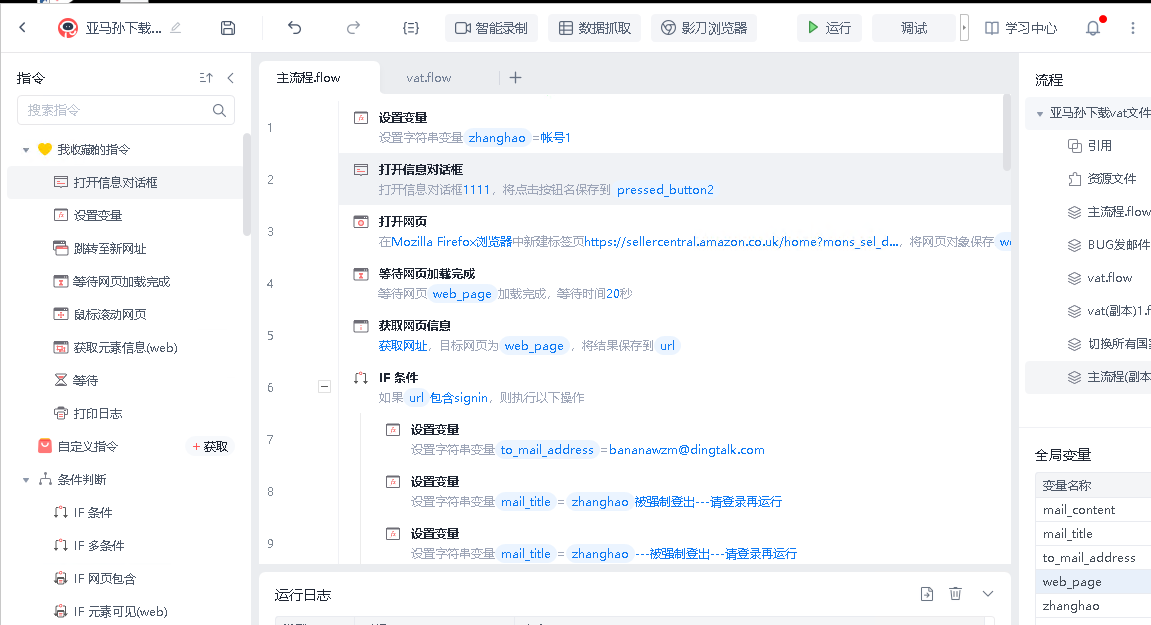This screenshot has height=625, width=1151.
Task: Add a new flow tab with plus
Action: 515,78
